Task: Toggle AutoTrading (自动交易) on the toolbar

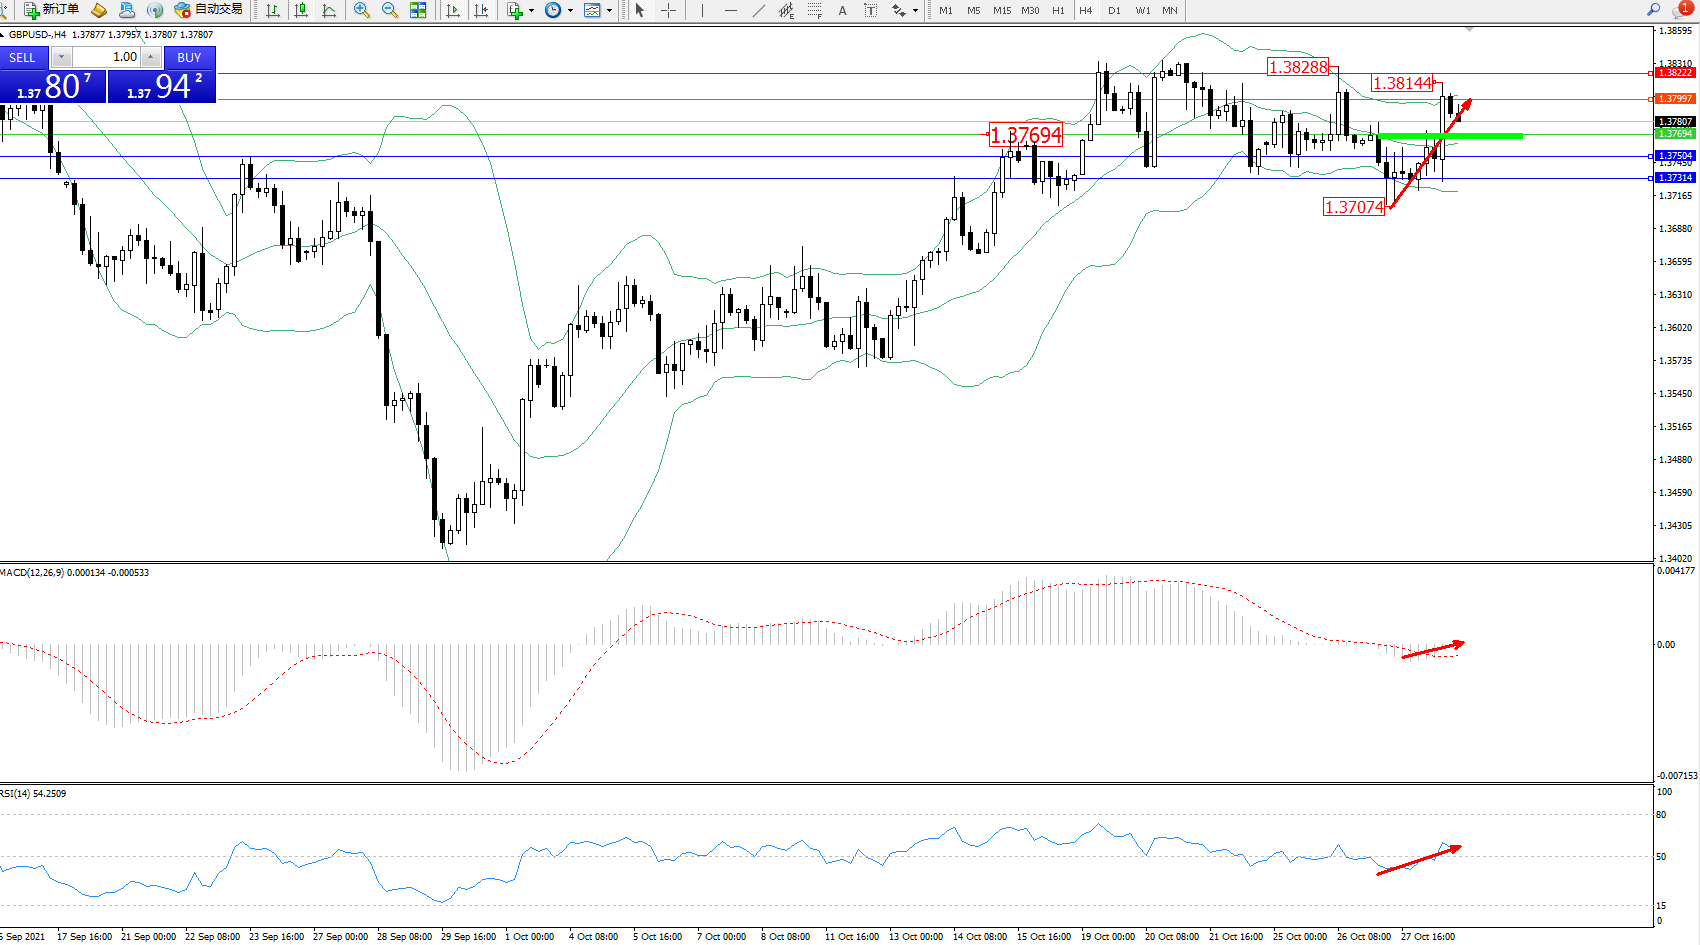Action: [208, 10]
